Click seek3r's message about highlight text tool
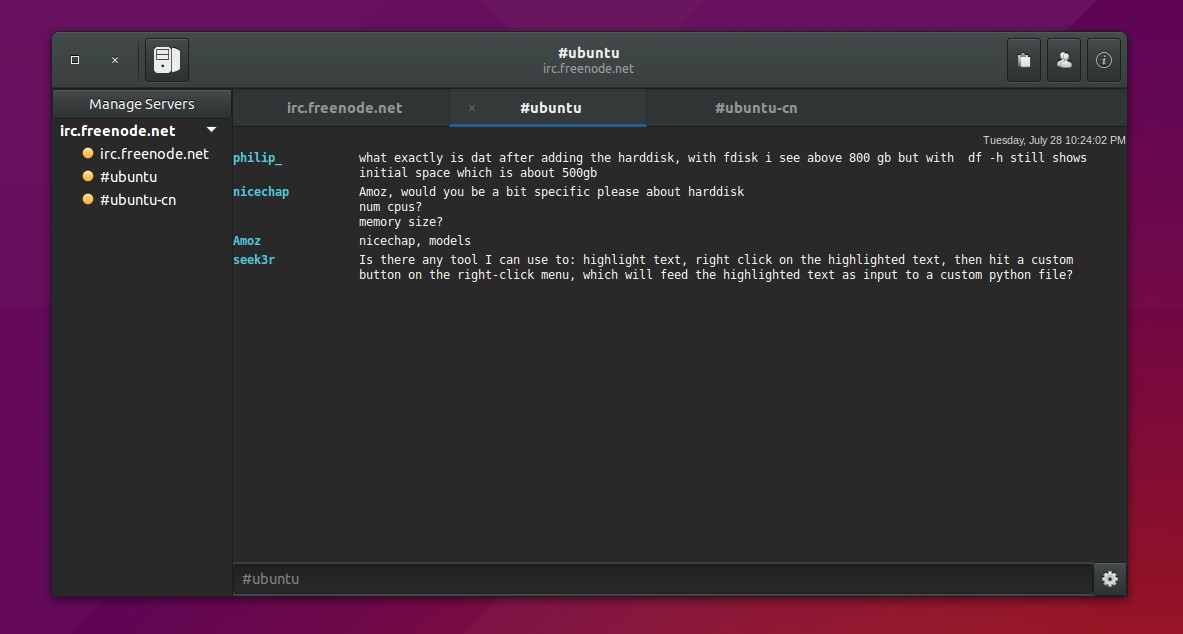Screen dimensions: 1183x634 tap(716, 267)
